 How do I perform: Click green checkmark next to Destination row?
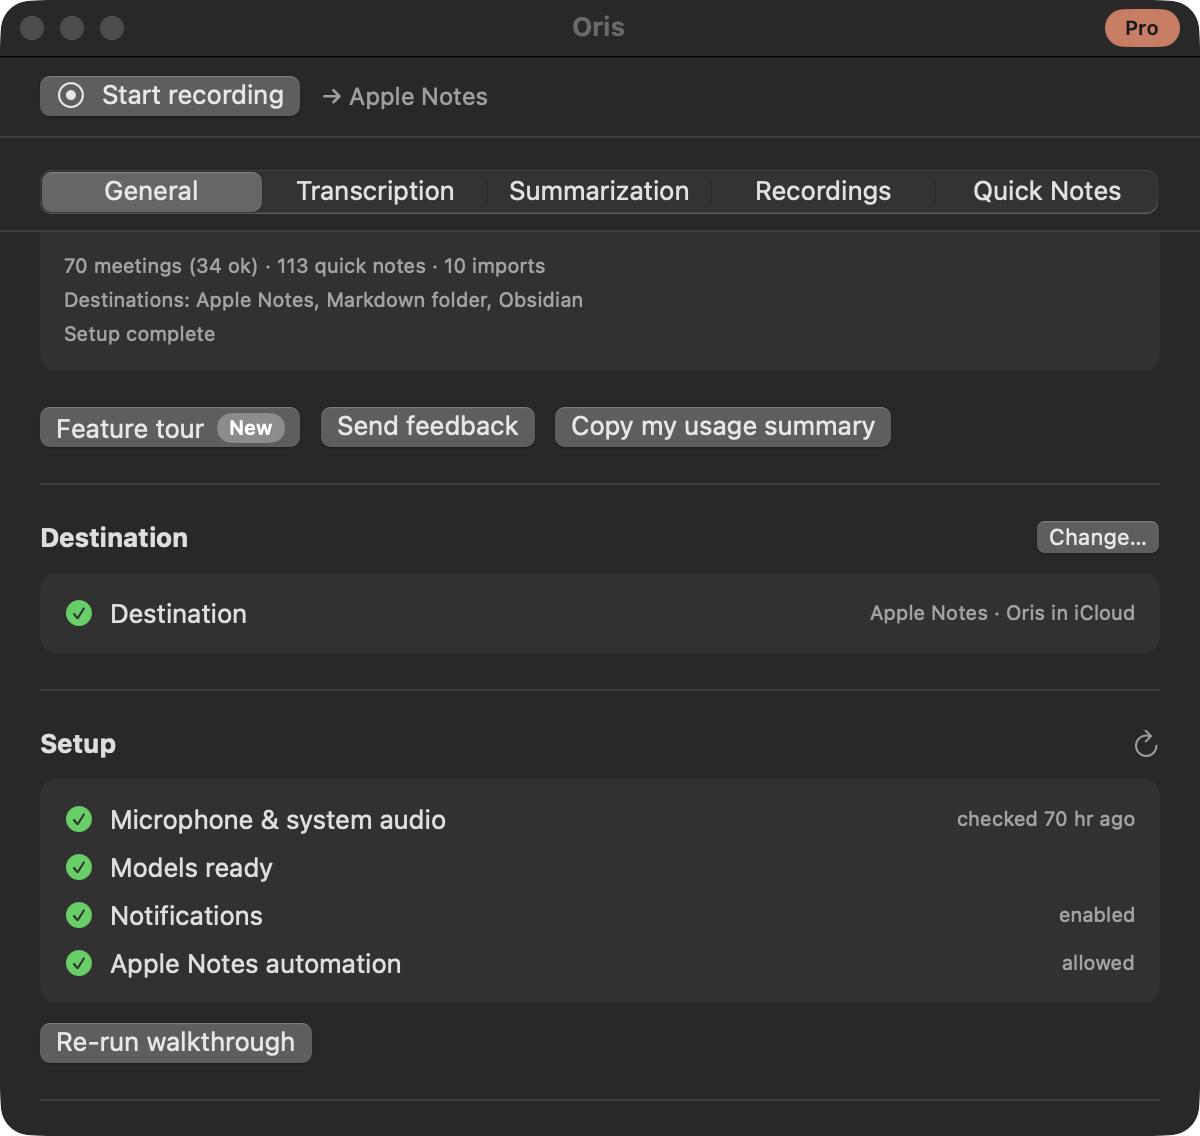pos(79,613)
